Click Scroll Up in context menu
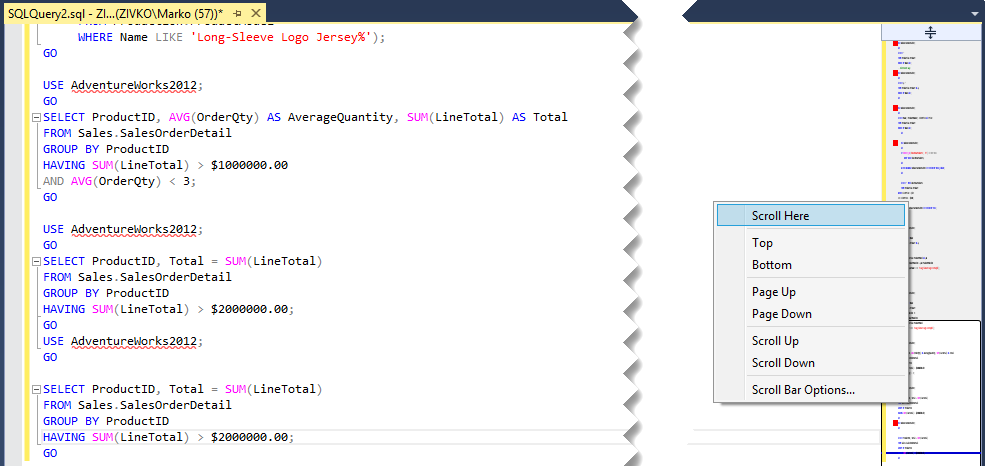The width and height of the screenshot is (985, 466). (x=775, y=341)
